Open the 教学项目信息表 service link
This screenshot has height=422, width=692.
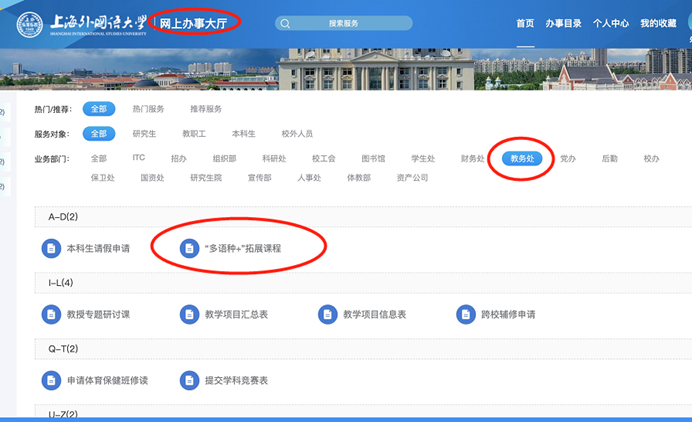pyautogui.click(x=375, y=315)
